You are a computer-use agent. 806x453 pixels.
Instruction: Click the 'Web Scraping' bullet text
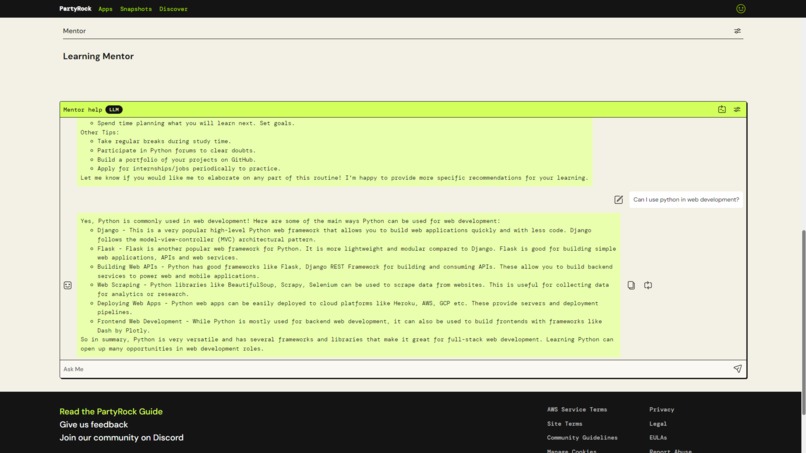pos(353,289)
